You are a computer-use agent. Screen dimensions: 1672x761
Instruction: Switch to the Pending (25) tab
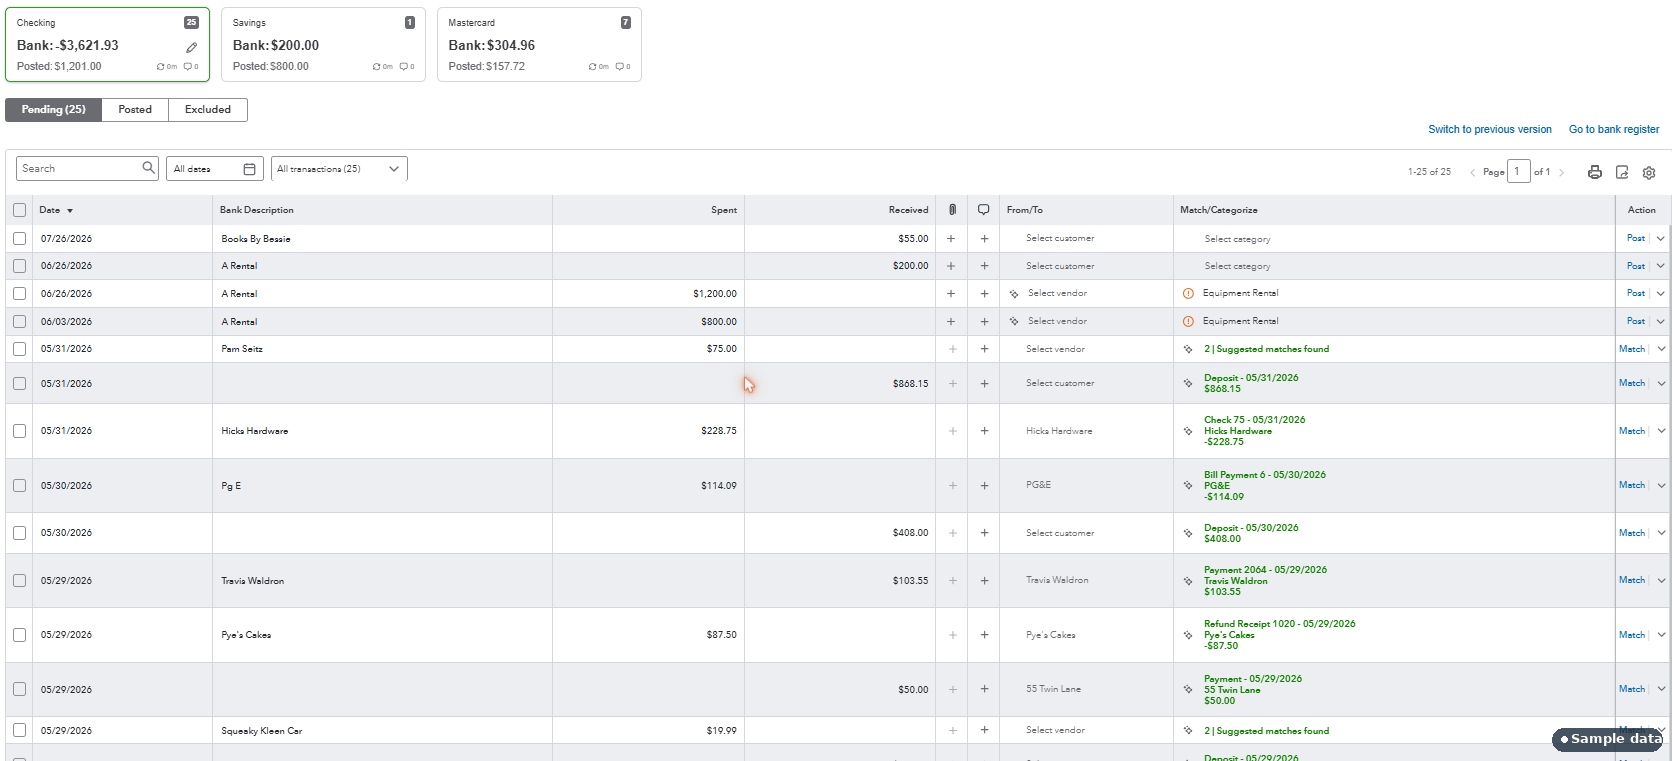(54, 110)
